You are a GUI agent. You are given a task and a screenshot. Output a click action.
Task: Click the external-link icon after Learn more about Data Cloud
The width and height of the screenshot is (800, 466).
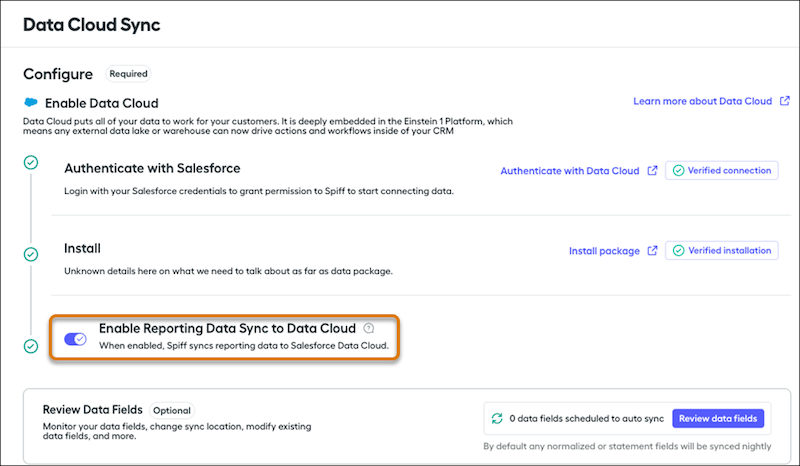(785, 101)
